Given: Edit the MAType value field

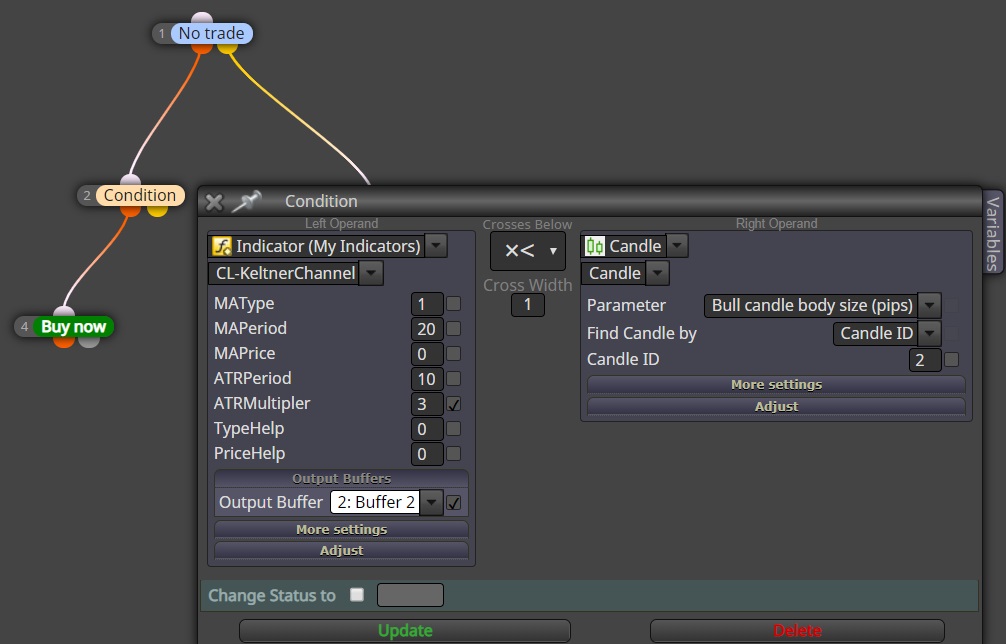Looking at the screenshot, I should [427, 303].
